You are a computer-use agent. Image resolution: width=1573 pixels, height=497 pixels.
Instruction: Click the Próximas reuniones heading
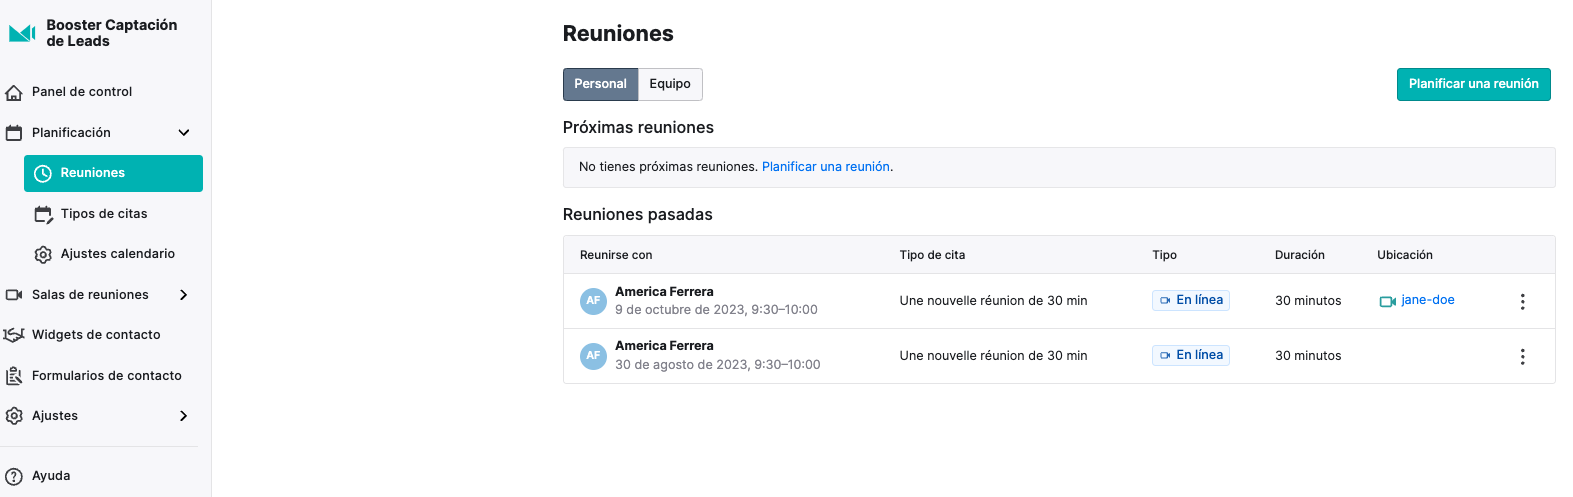(638, 128)
